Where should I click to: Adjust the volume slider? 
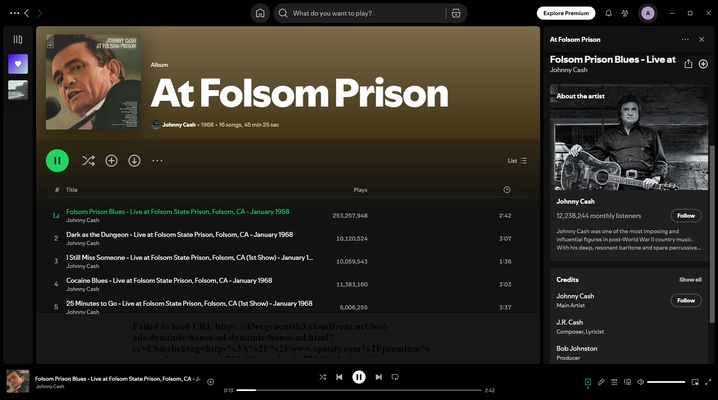pos(666,382)
